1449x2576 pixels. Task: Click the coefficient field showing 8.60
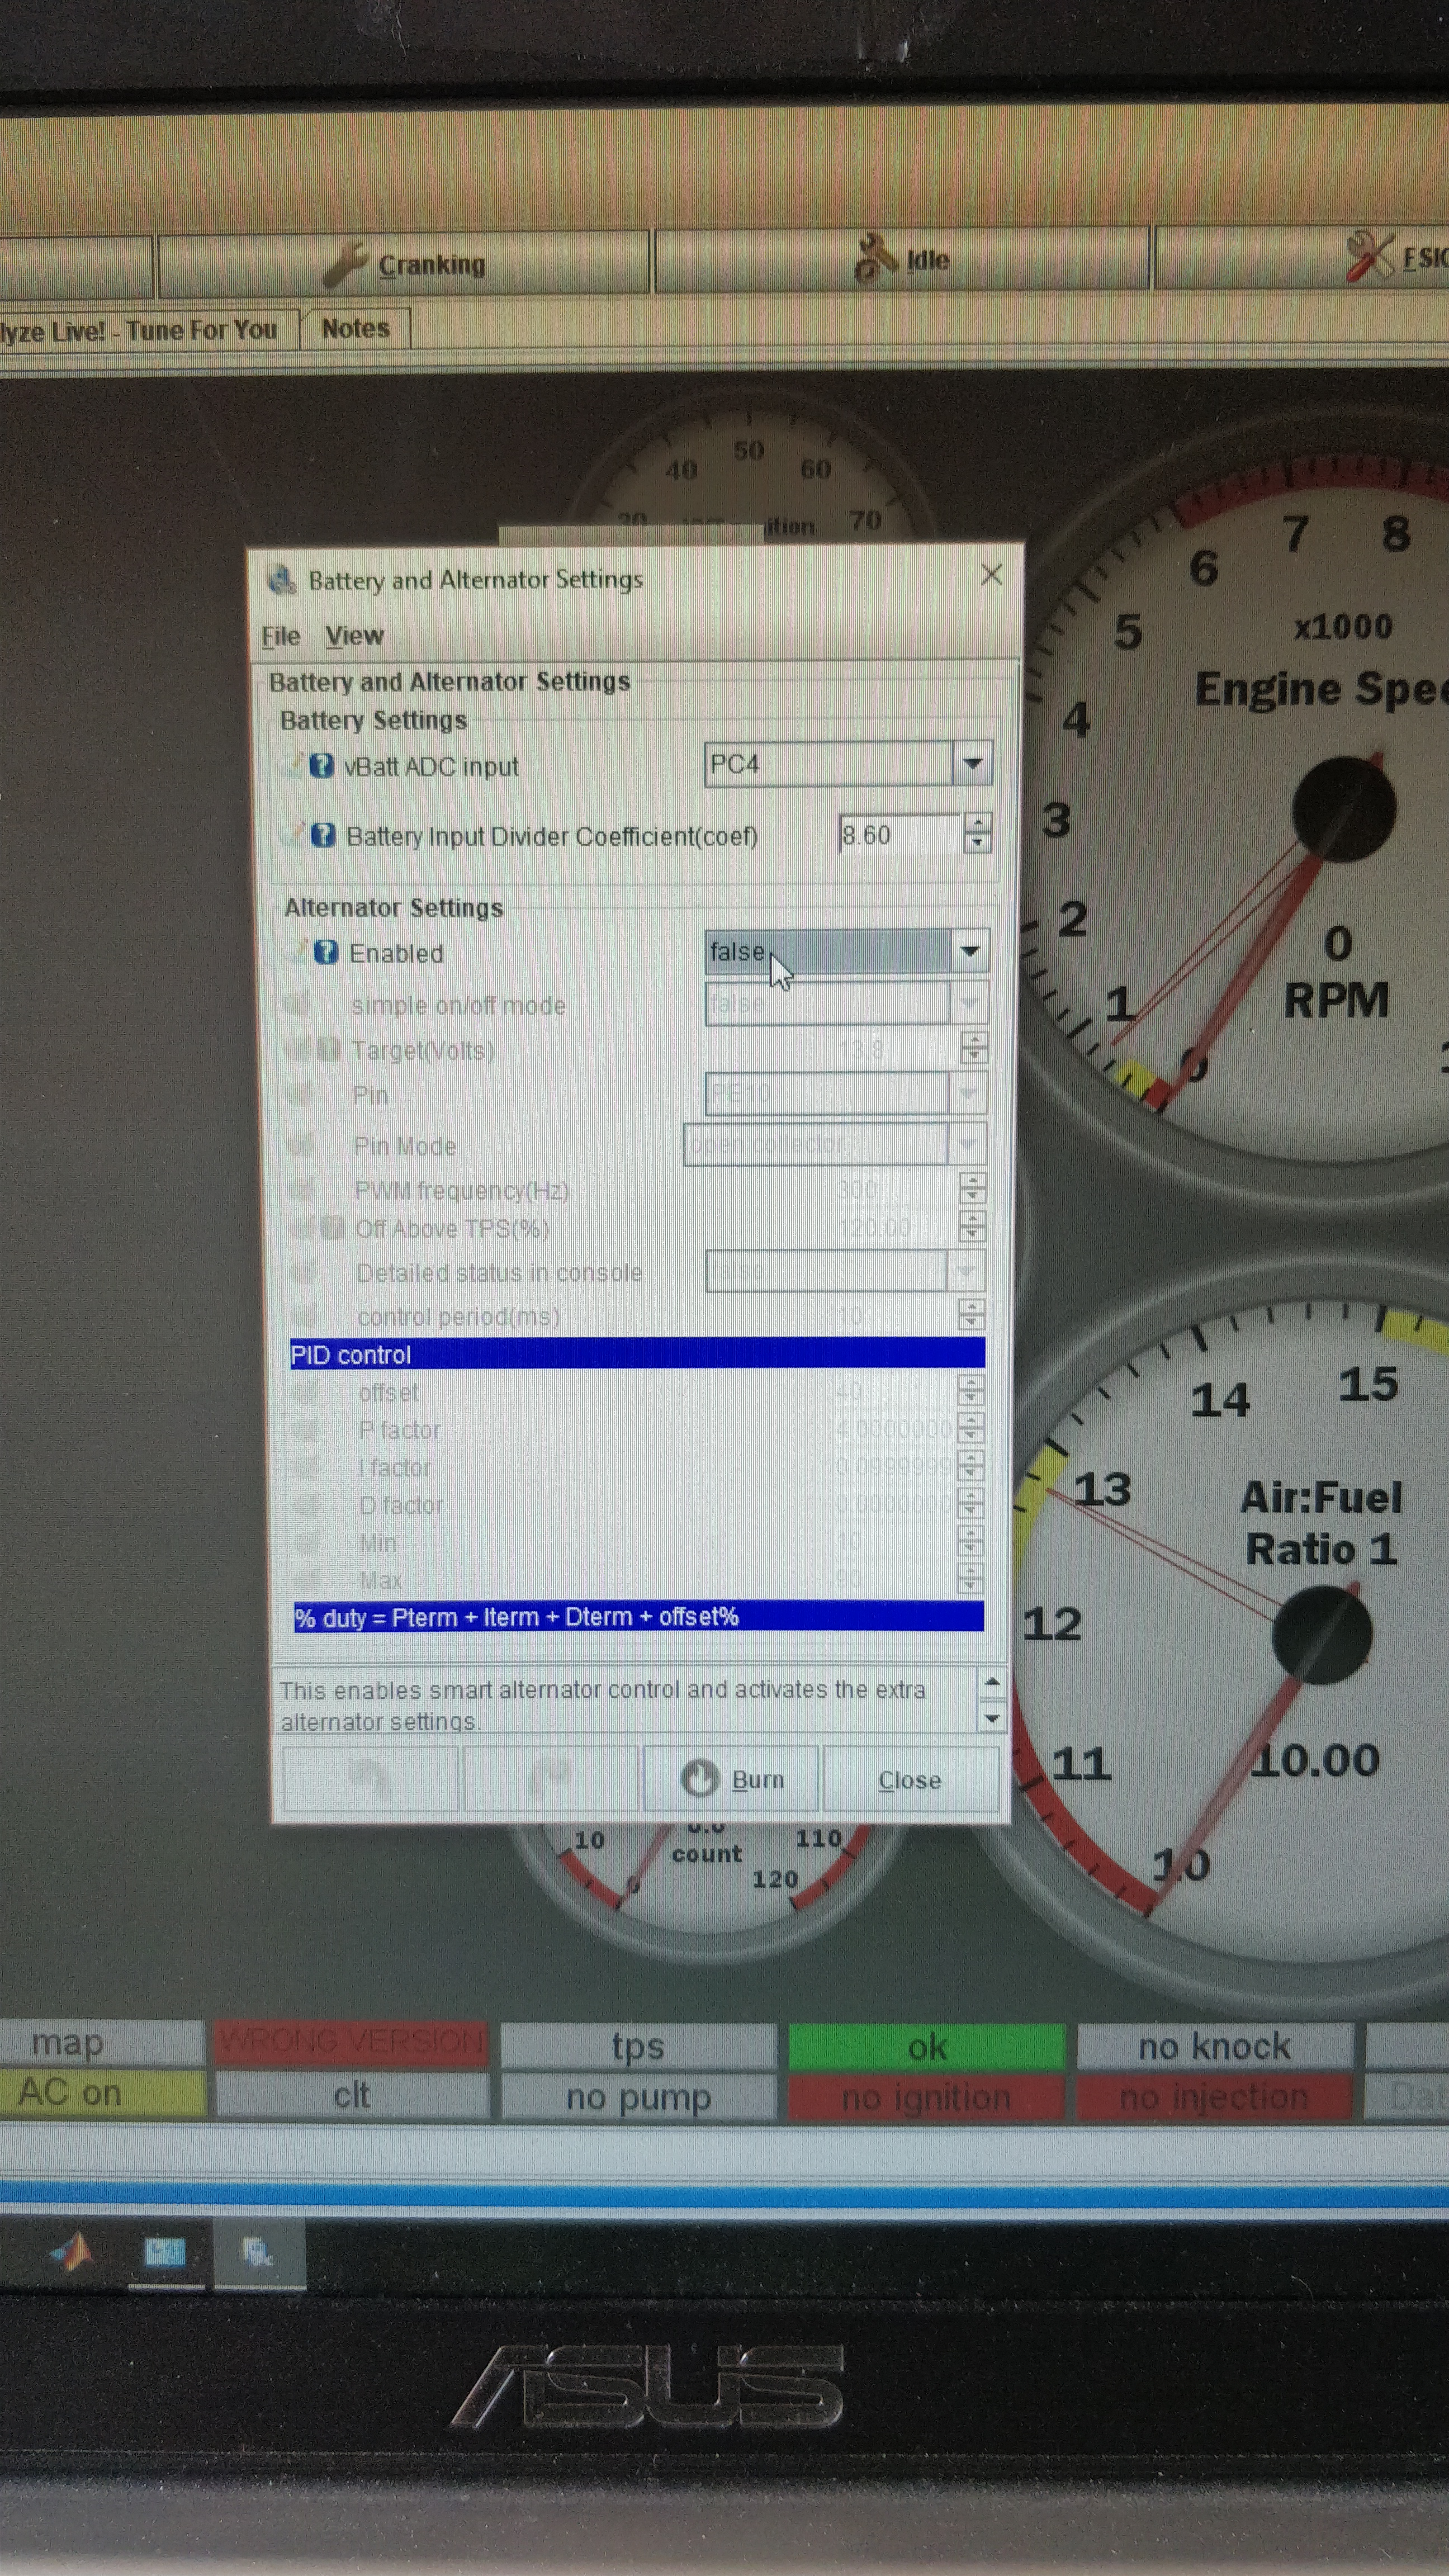coord(900,834)
